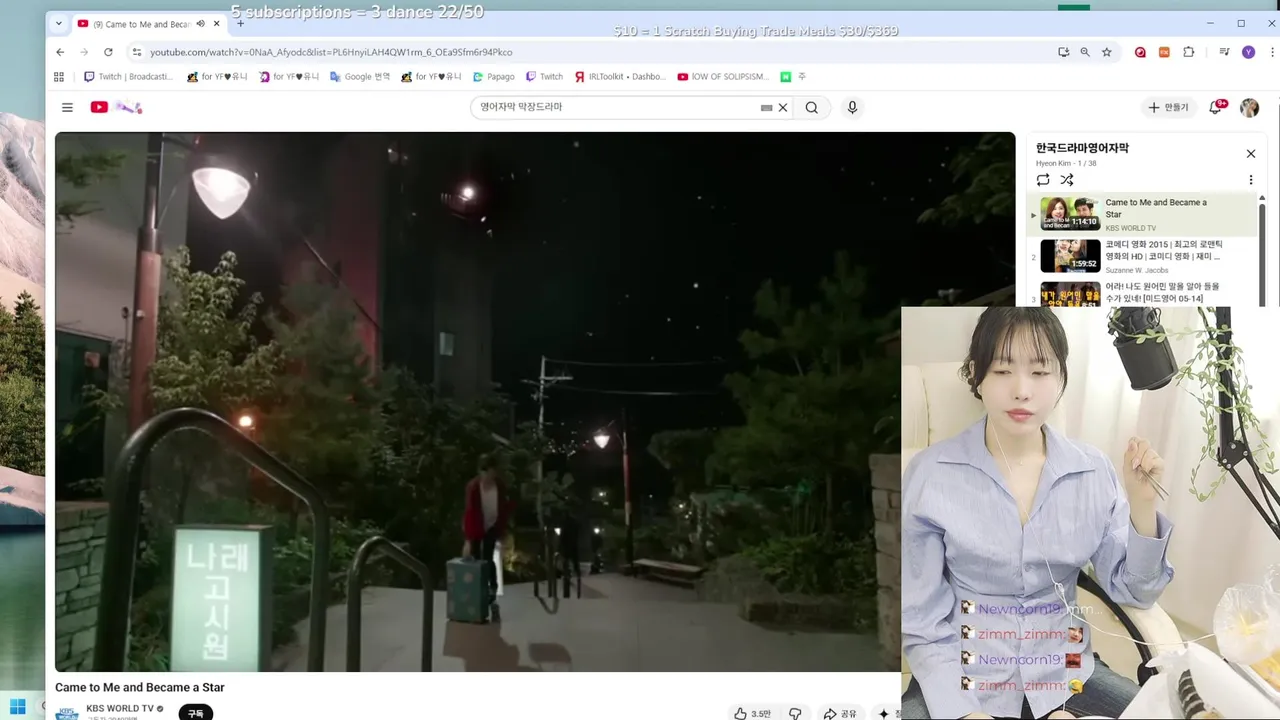Open the Extensions puzzle piece menu
Image resolution: width=1280 pixels, height=720 pixels.
(x=1189, y=52)
